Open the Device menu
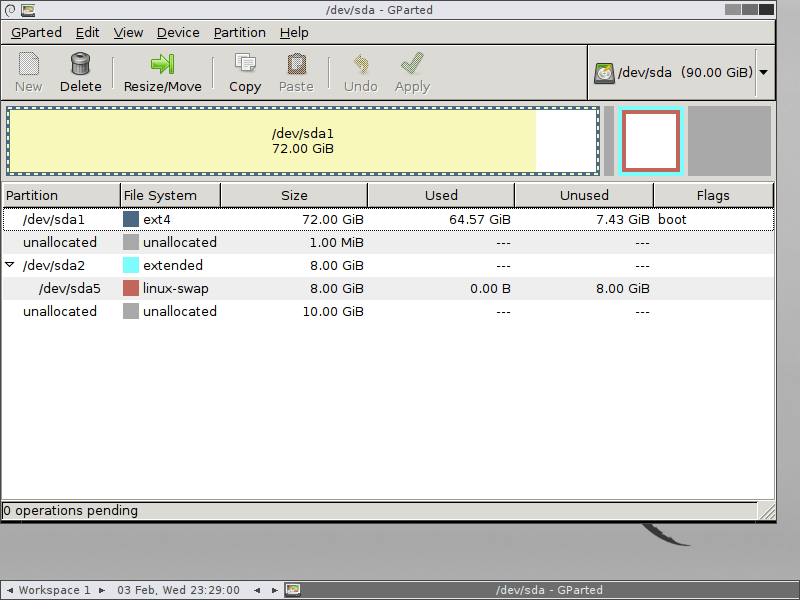This screenshot has height=600, width=800. [178, 32]
